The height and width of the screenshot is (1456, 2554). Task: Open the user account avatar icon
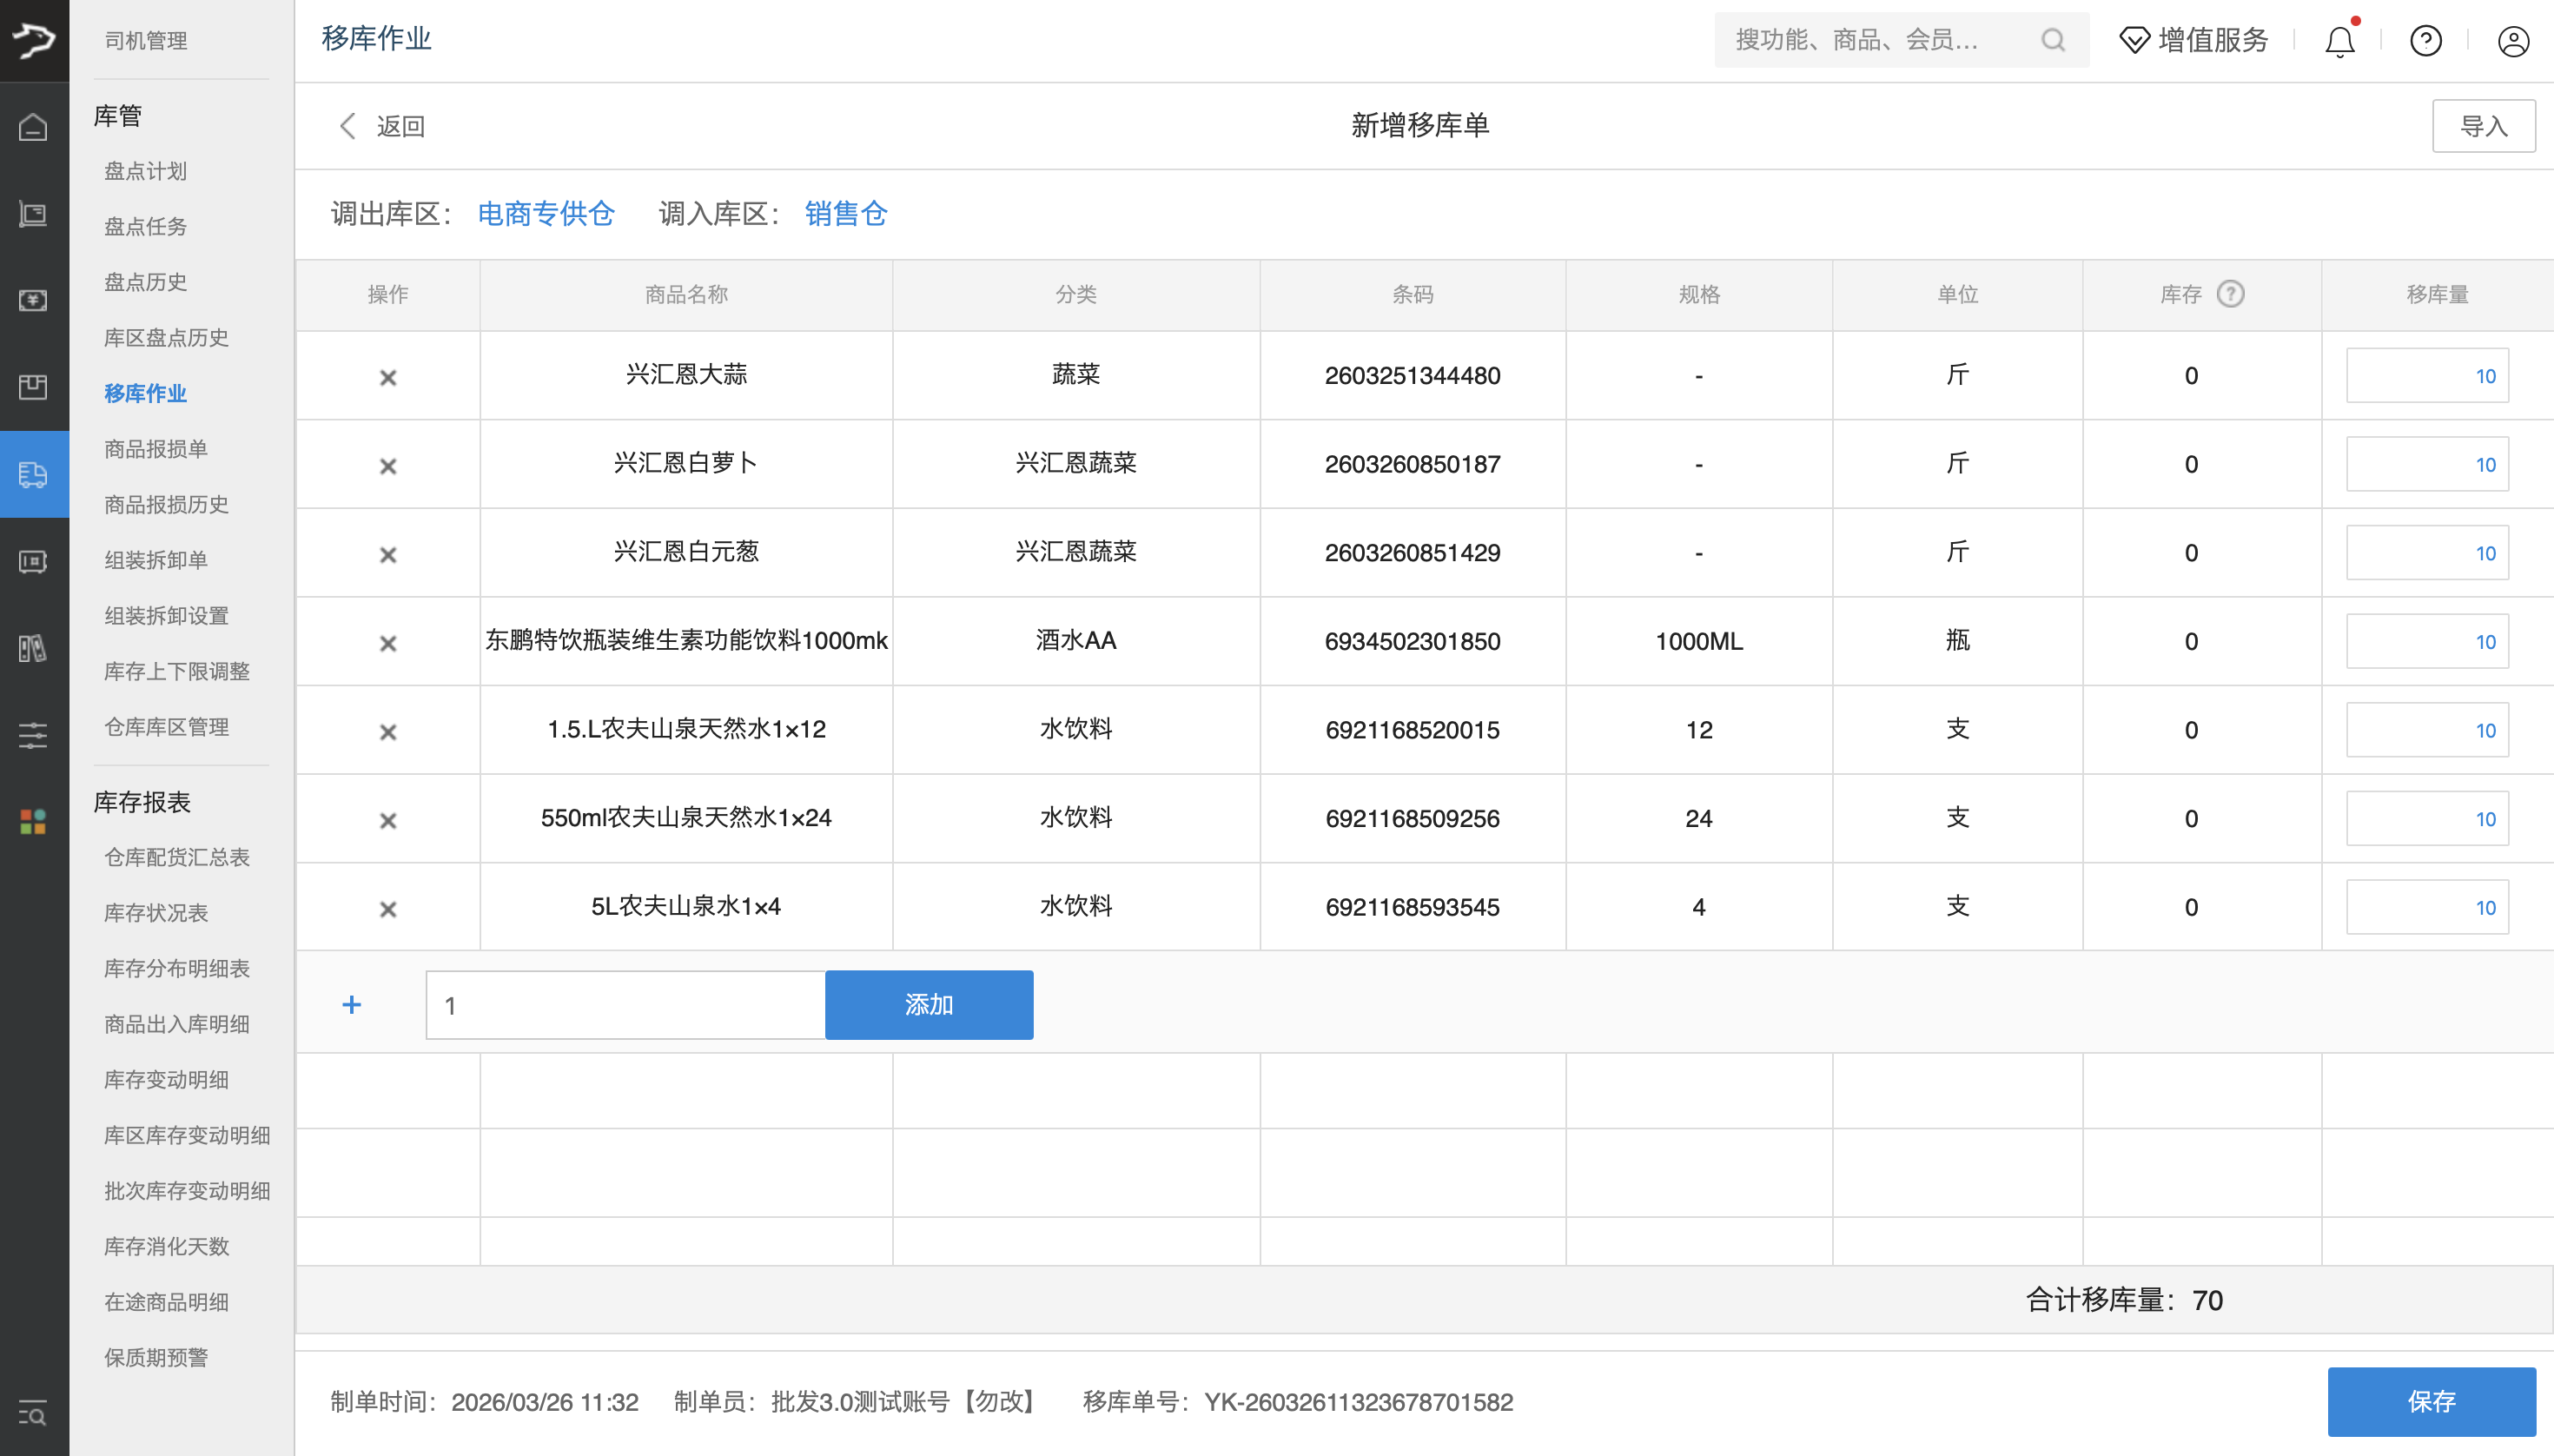coord(2512,41)
